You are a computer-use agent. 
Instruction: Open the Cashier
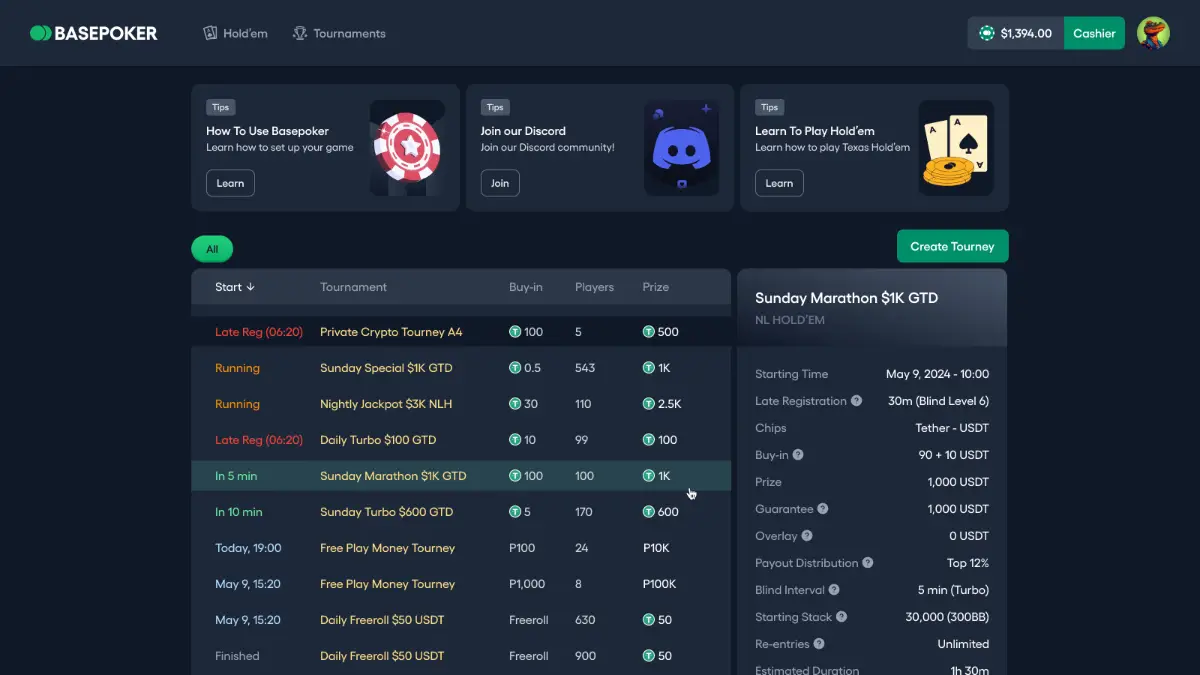[x=1094, y=33]
